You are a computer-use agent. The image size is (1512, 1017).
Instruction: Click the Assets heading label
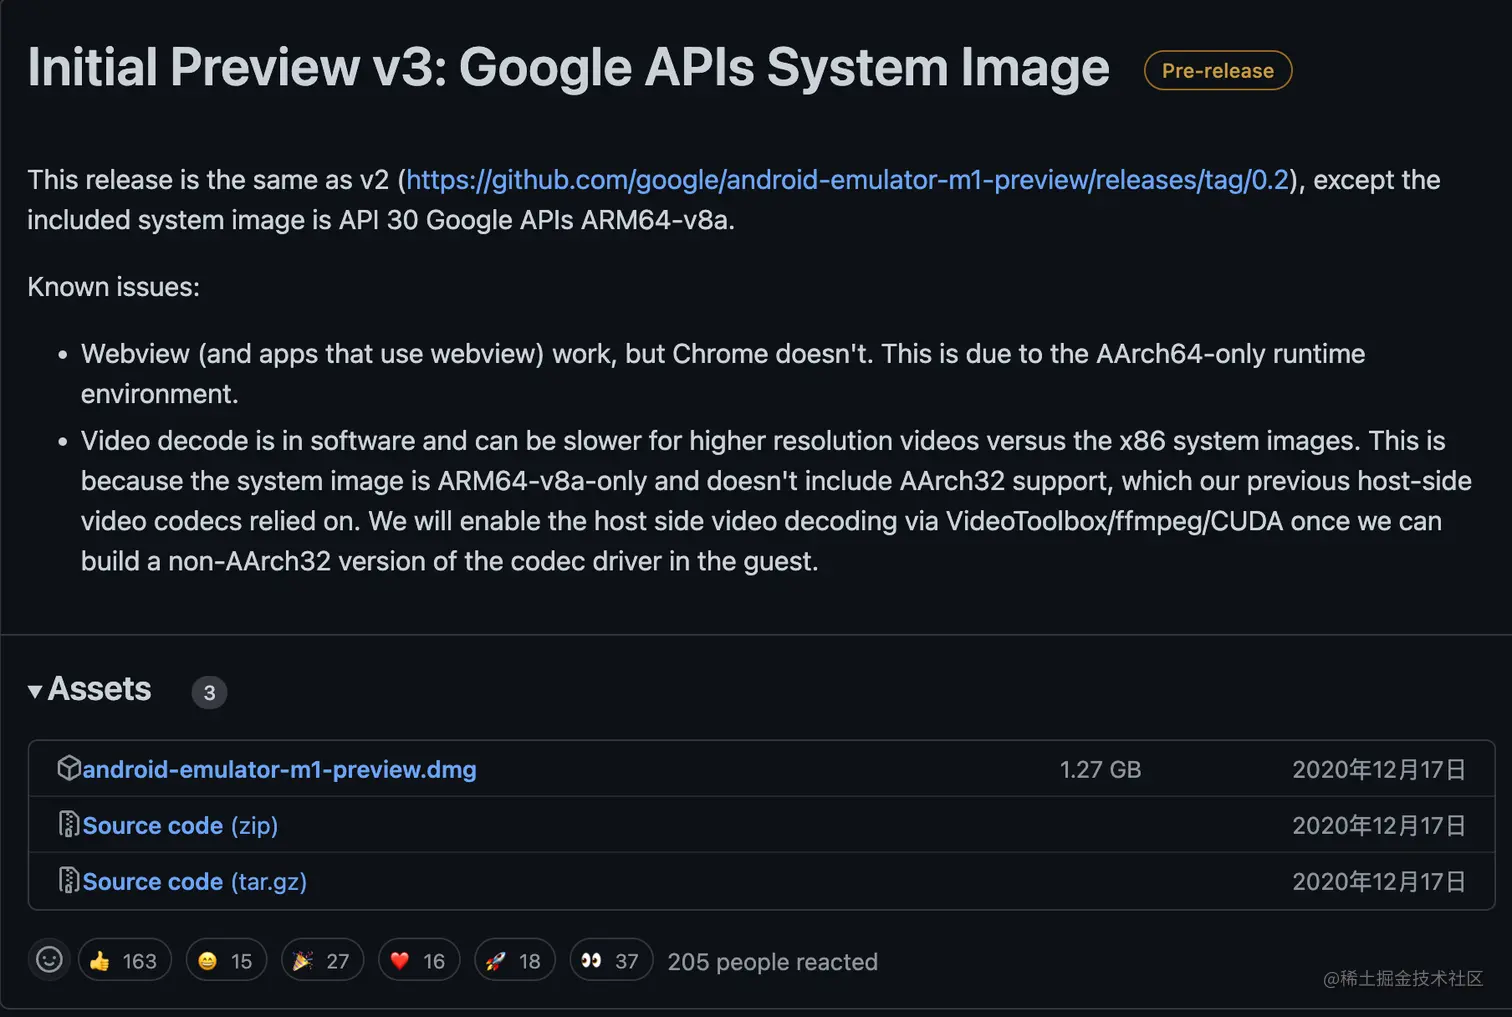coord(99,689)
